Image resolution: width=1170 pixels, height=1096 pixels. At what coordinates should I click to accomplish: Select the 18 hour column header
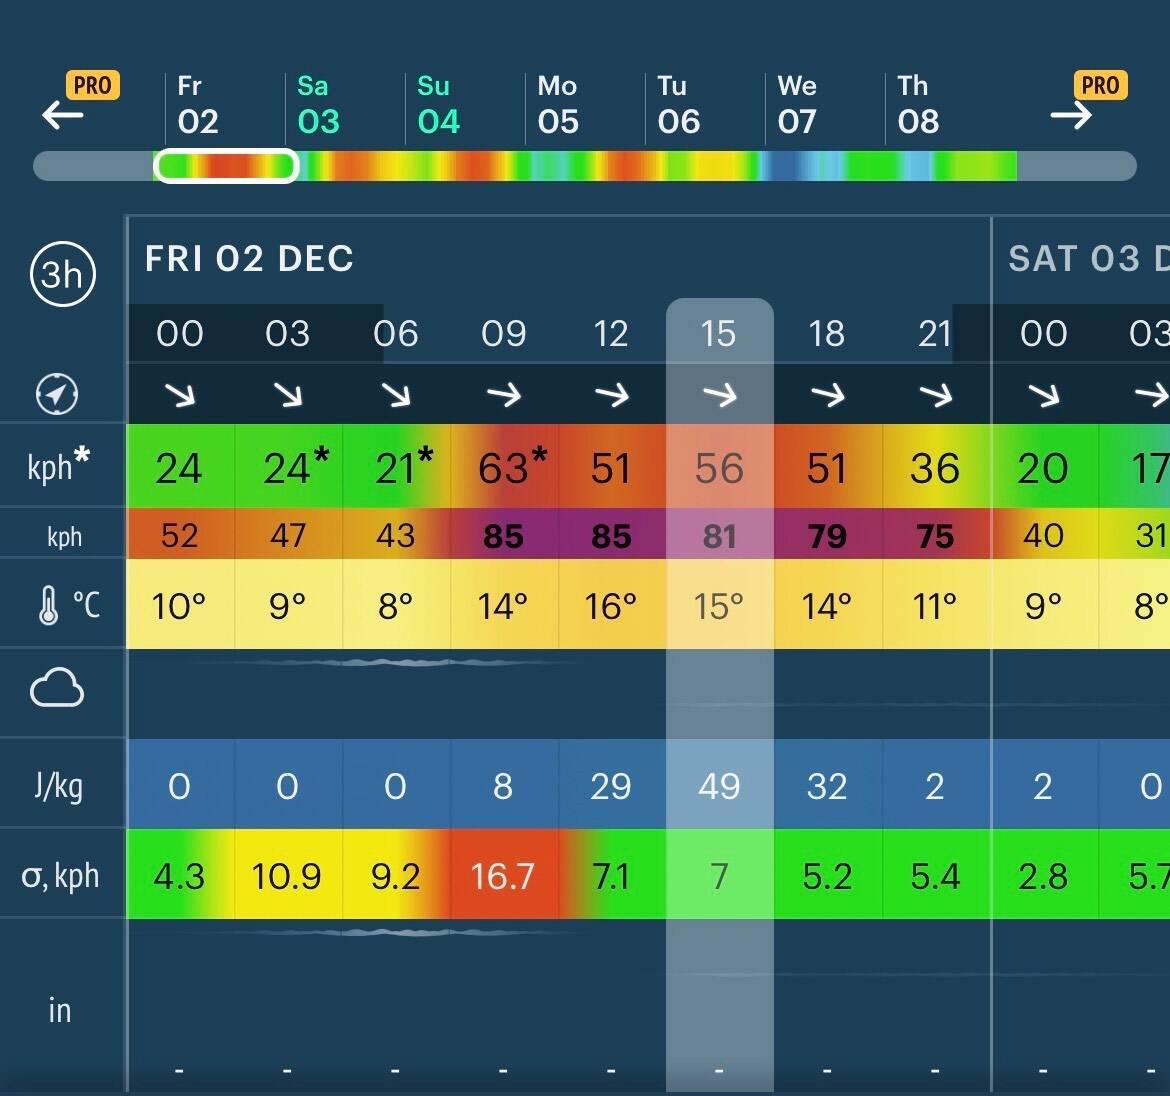(826, 334)
